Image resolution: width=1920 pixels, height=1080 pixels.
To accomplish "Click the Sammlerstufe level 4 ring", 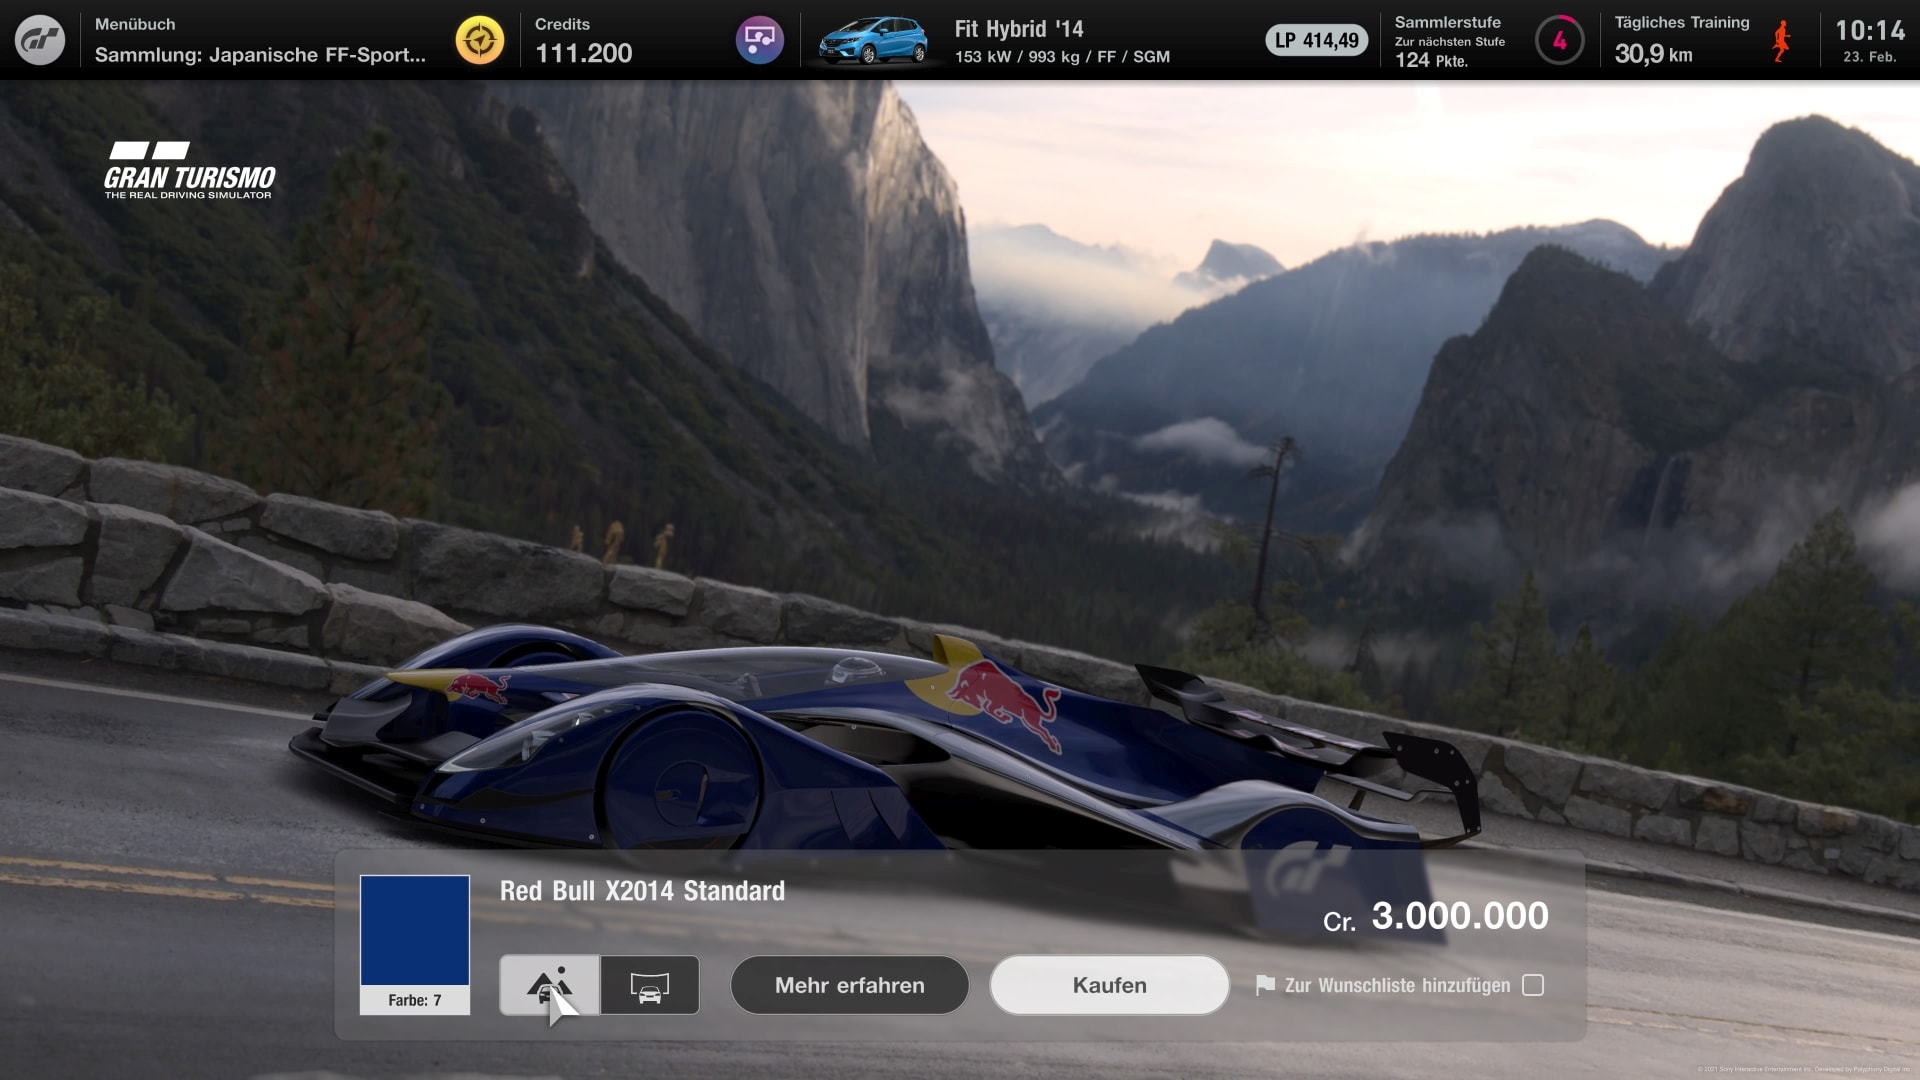I will point(1559,41).
